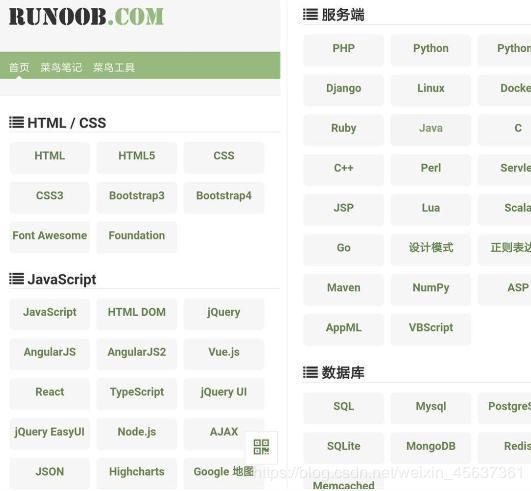Open the PostgreSQL tutorial
The width and height of the screenshot is (531, 491).
[505, 407]
